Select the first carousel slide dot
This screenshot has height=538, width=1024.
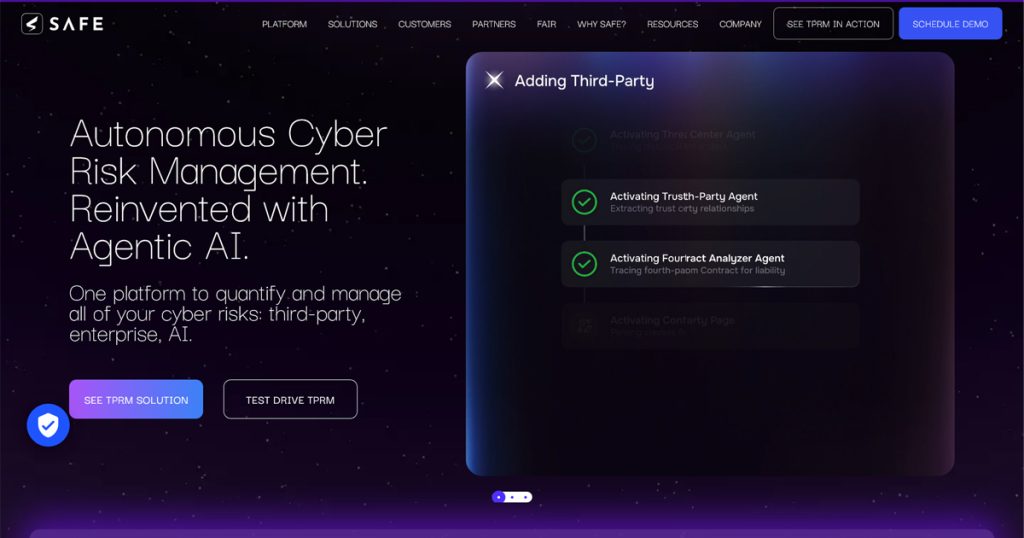[499, 497]
